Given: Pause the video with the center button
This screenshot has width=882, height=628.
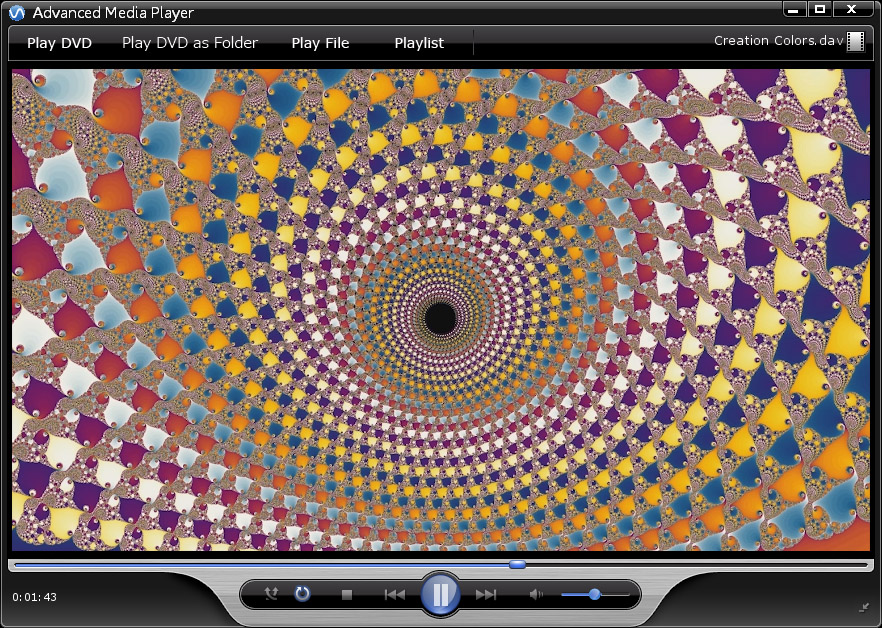Looking at the screenshot, I should coord(440,594).
